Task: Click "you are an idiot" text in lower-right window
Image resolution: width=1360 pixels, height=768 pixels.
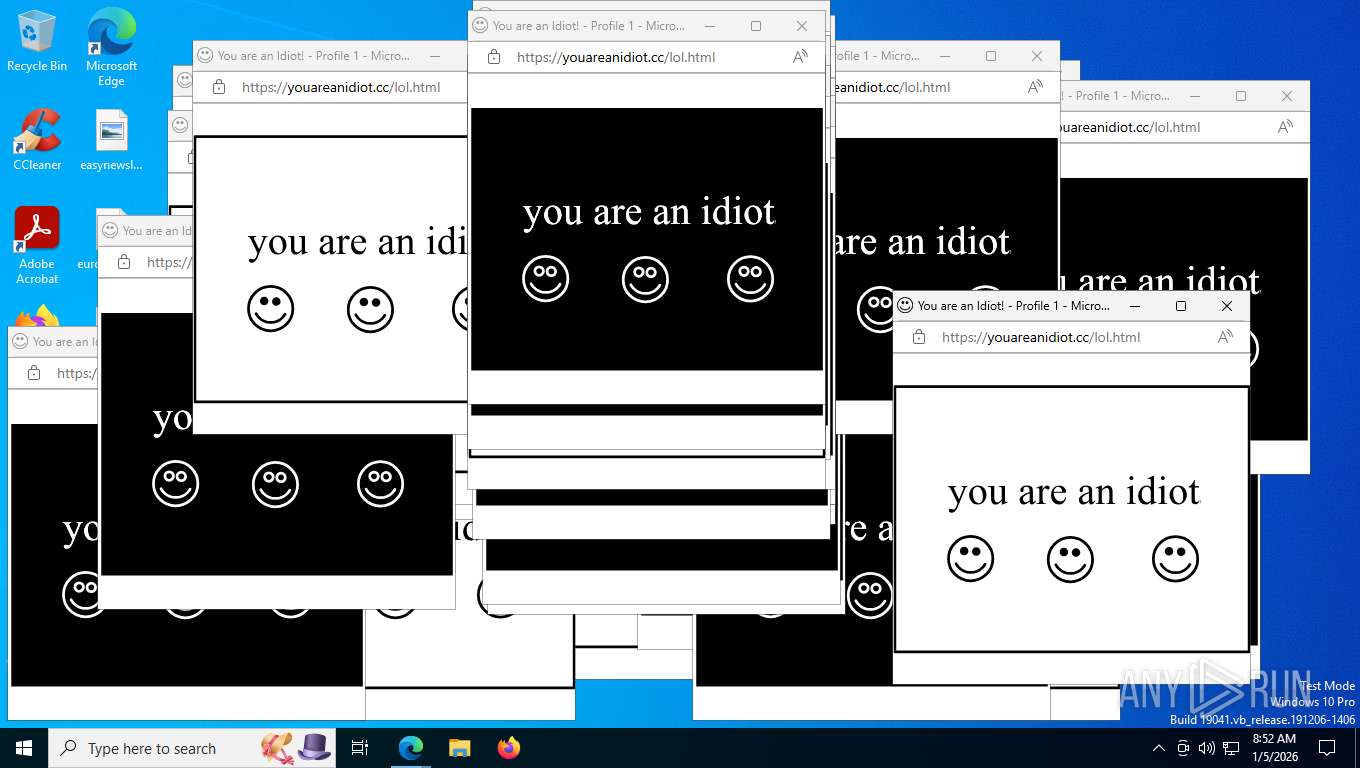Action: [x=1073, y=492]
